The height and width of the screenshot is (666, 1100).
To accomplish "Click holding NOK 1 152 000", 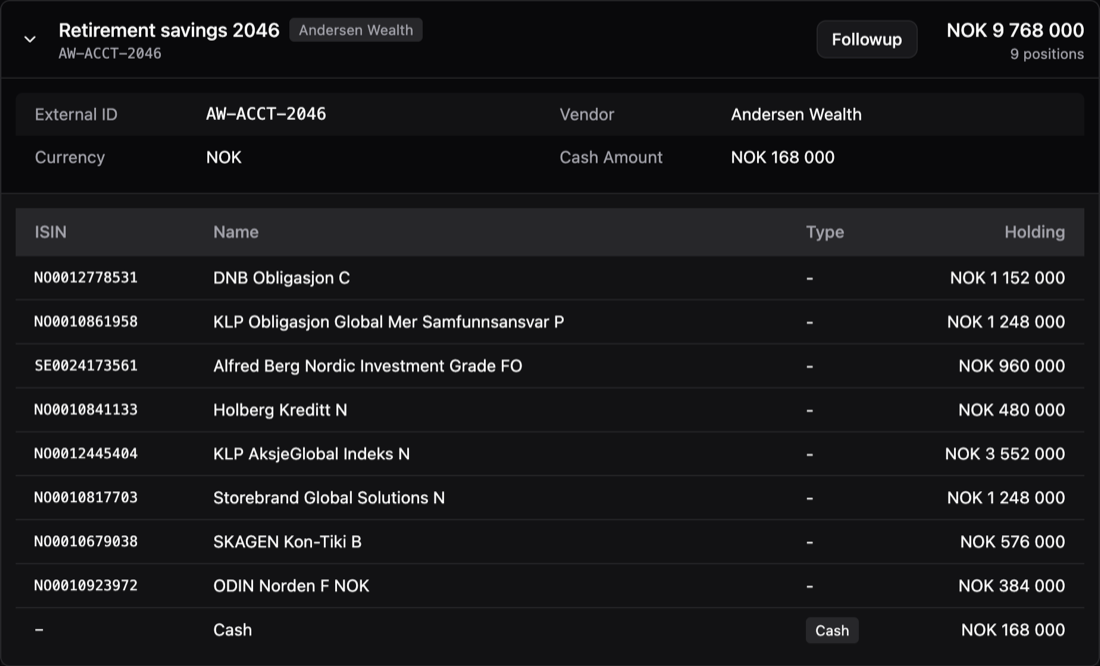I will point(1007,278).
